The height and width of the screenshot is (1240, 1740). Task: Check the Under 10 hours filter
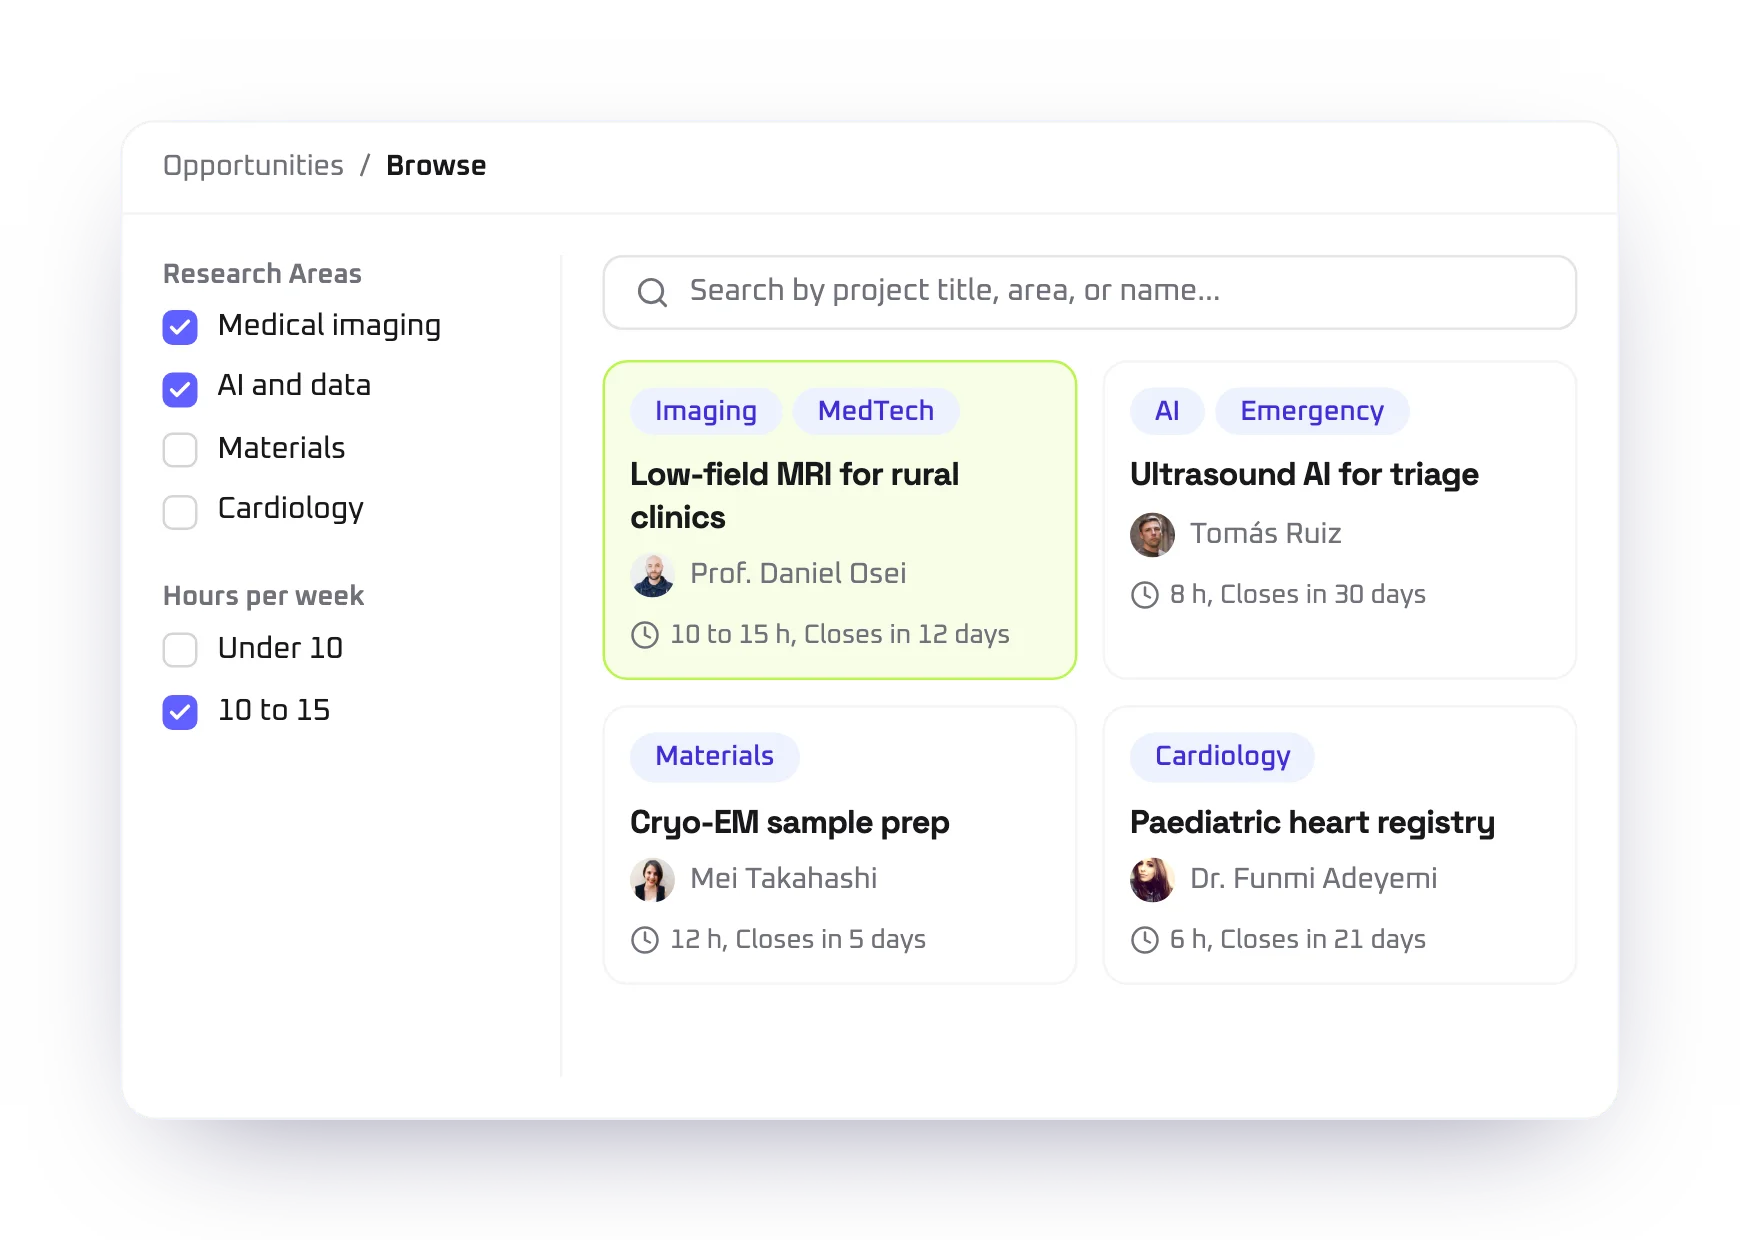(x=180, y=650)
